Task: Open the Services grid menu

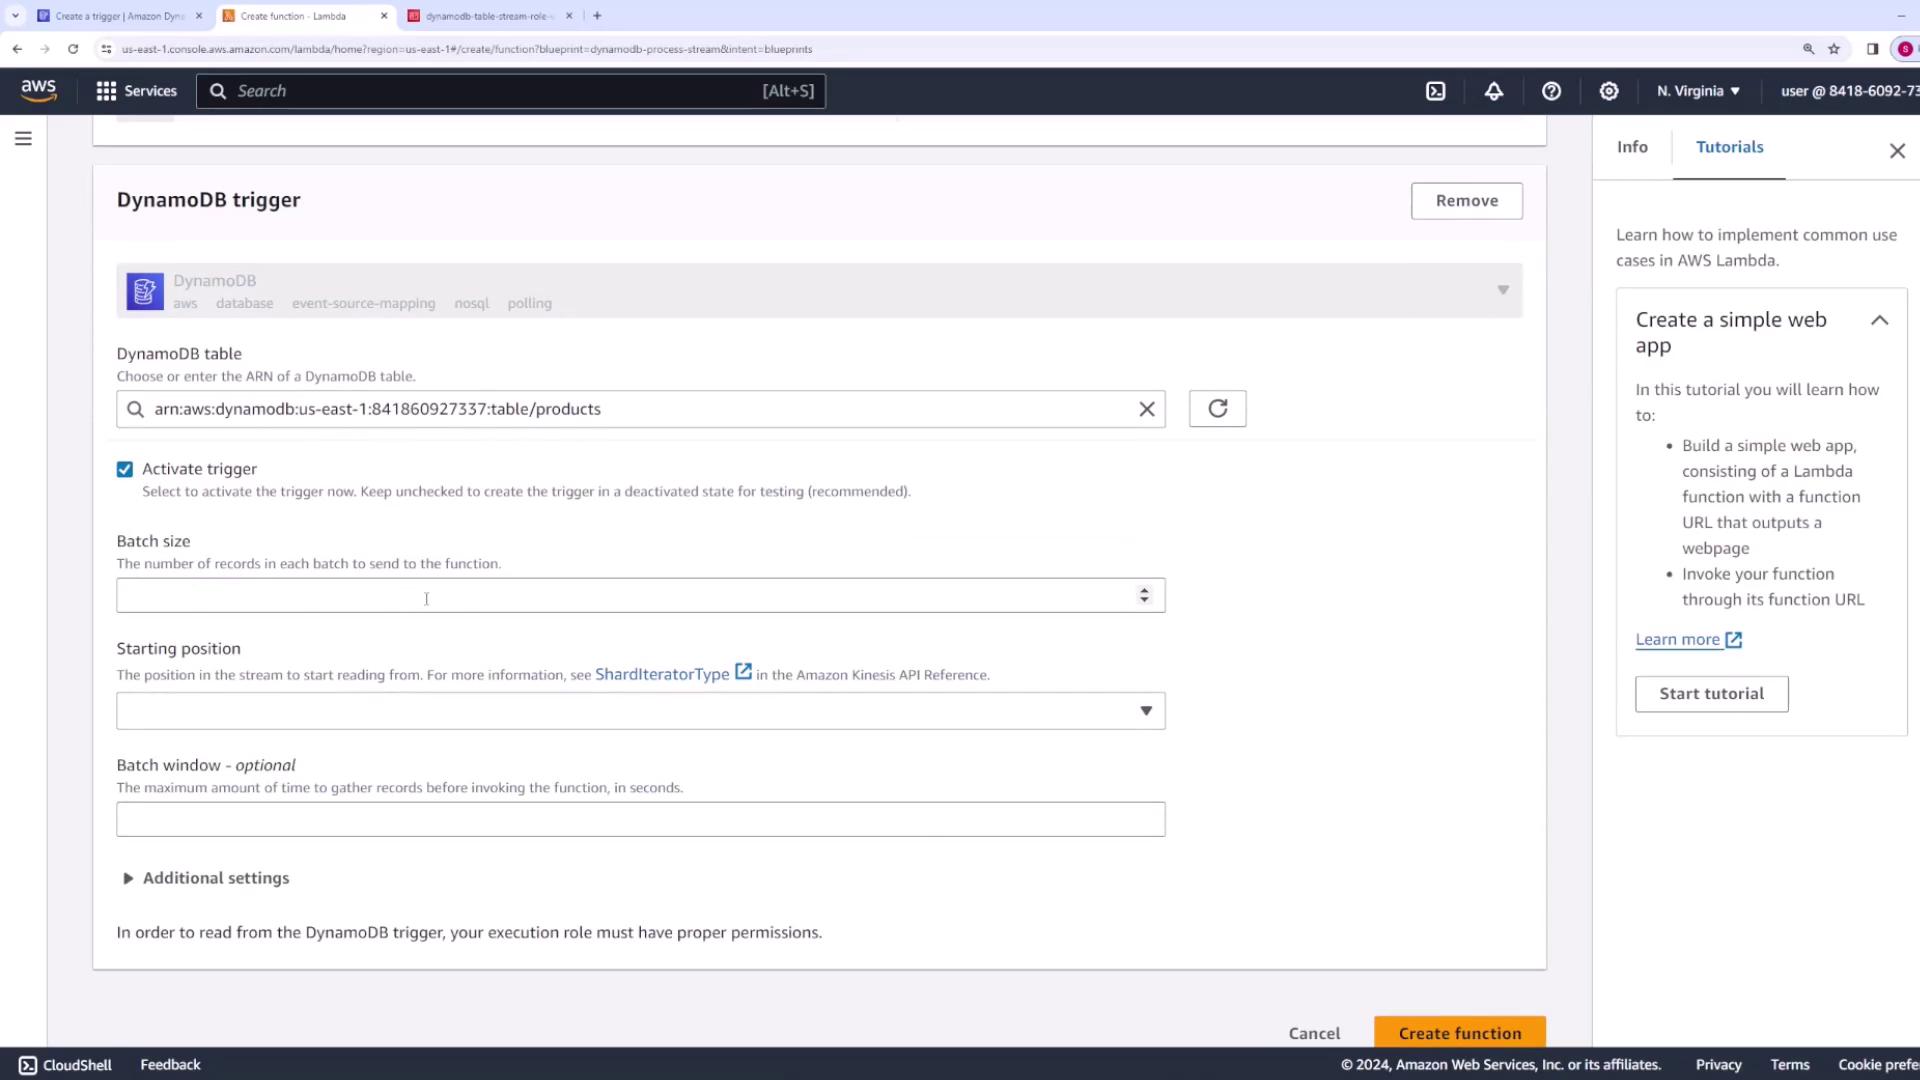Action: click(135, 91)
